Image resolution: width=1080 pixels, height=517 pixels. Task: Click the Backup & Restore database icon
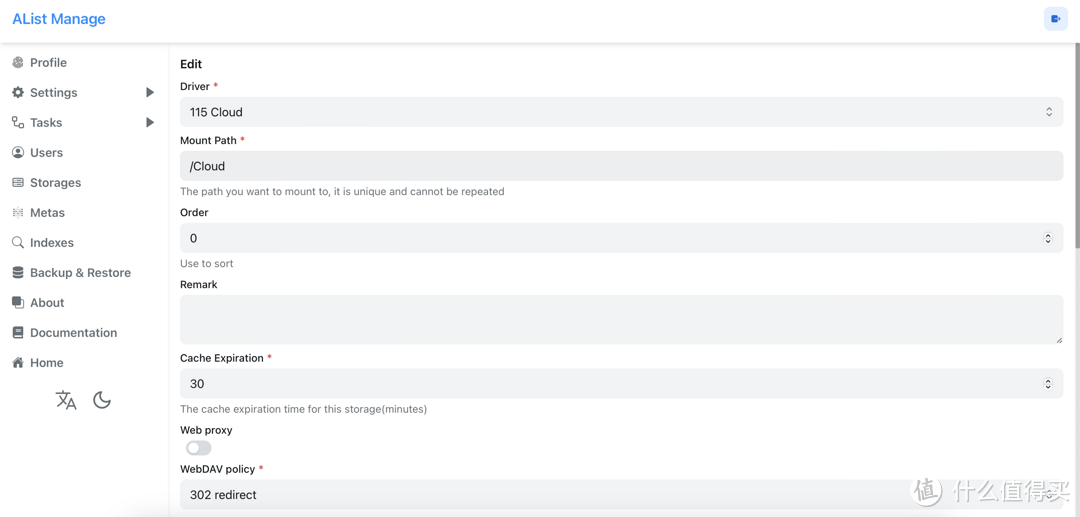18,273
